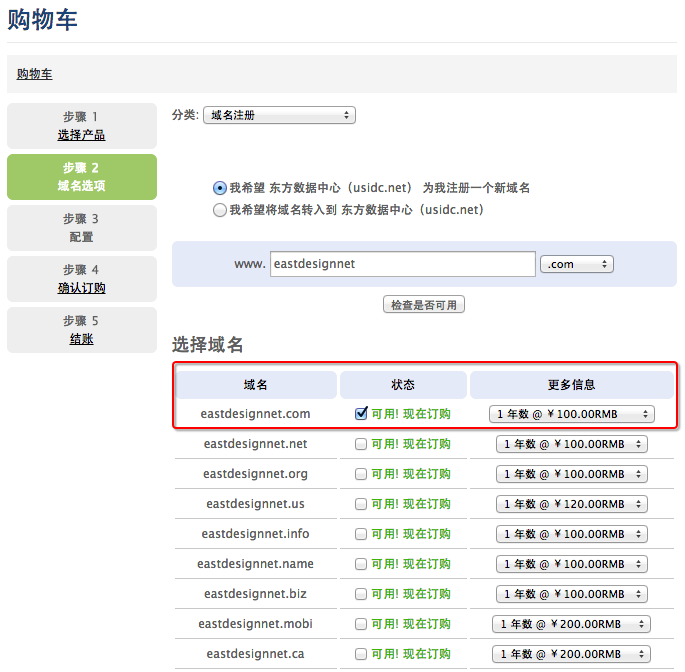
Task: Open the 分类 域名注册 dropdown
Action: [279, 115]
